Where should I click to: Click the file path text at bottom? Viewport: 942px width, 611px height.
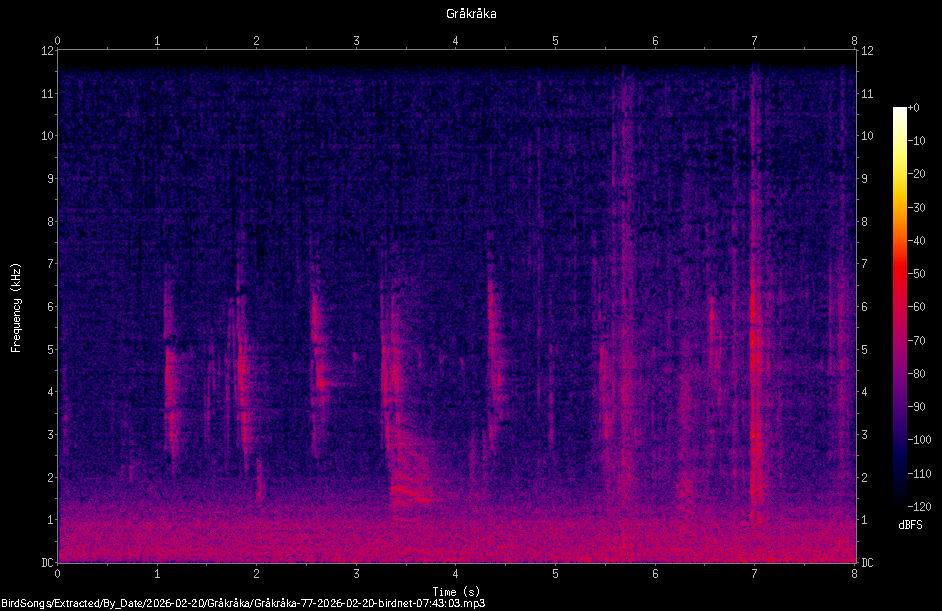[x=243, y=603]
